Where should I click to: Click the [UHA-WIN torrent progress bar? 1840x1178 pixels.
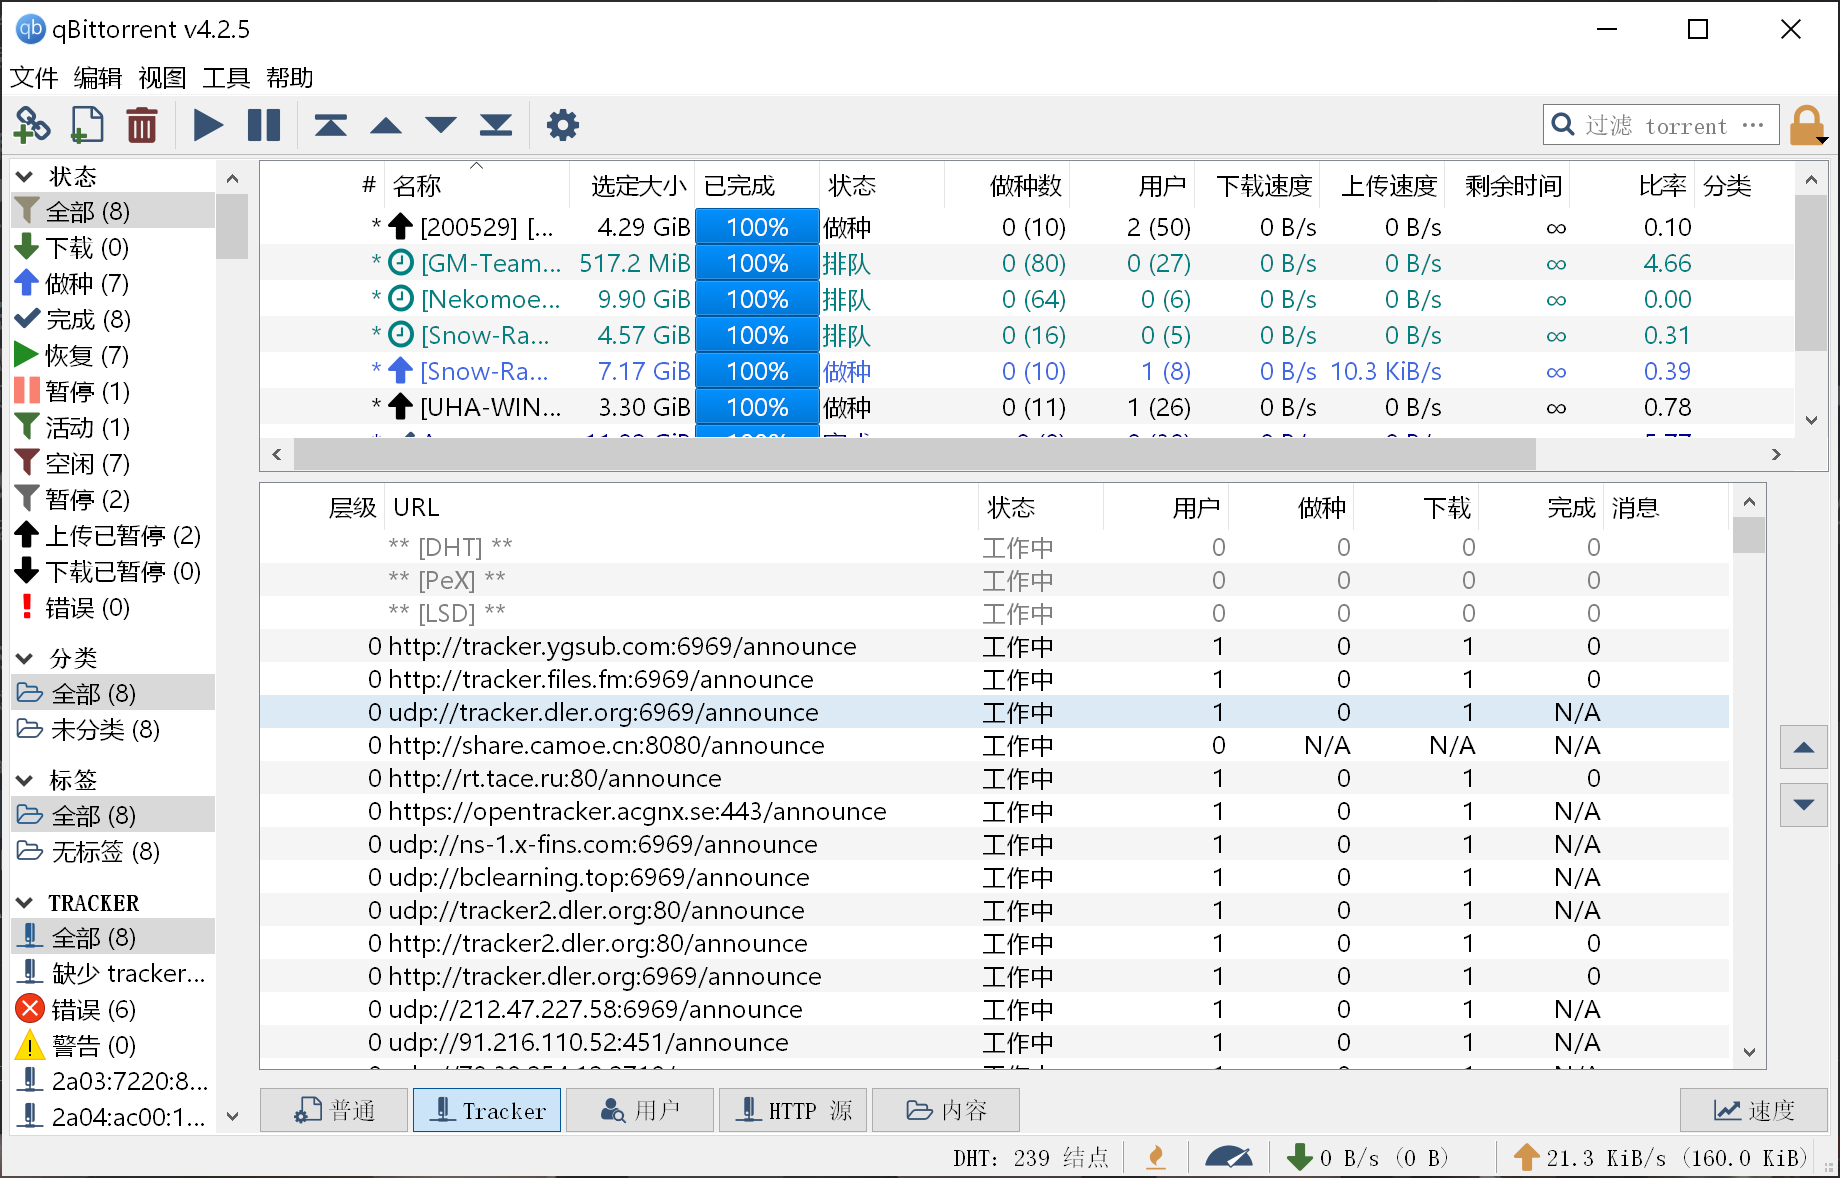coord(757,408)
